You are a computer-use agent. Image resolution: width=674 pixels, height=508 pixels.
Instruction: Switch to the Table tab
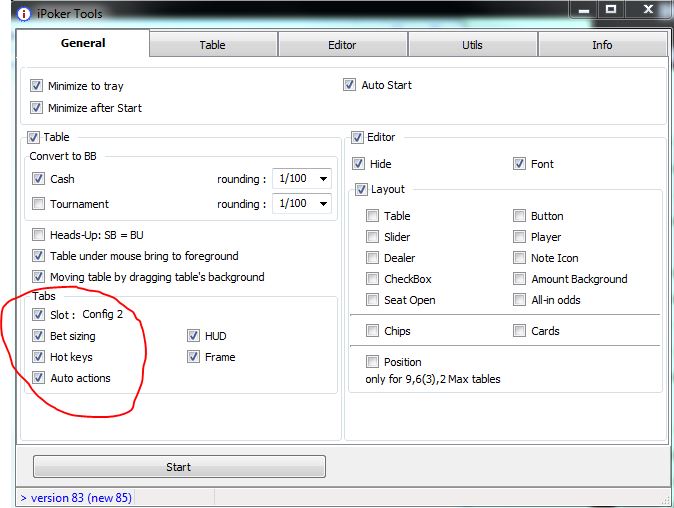coord(213,45)
